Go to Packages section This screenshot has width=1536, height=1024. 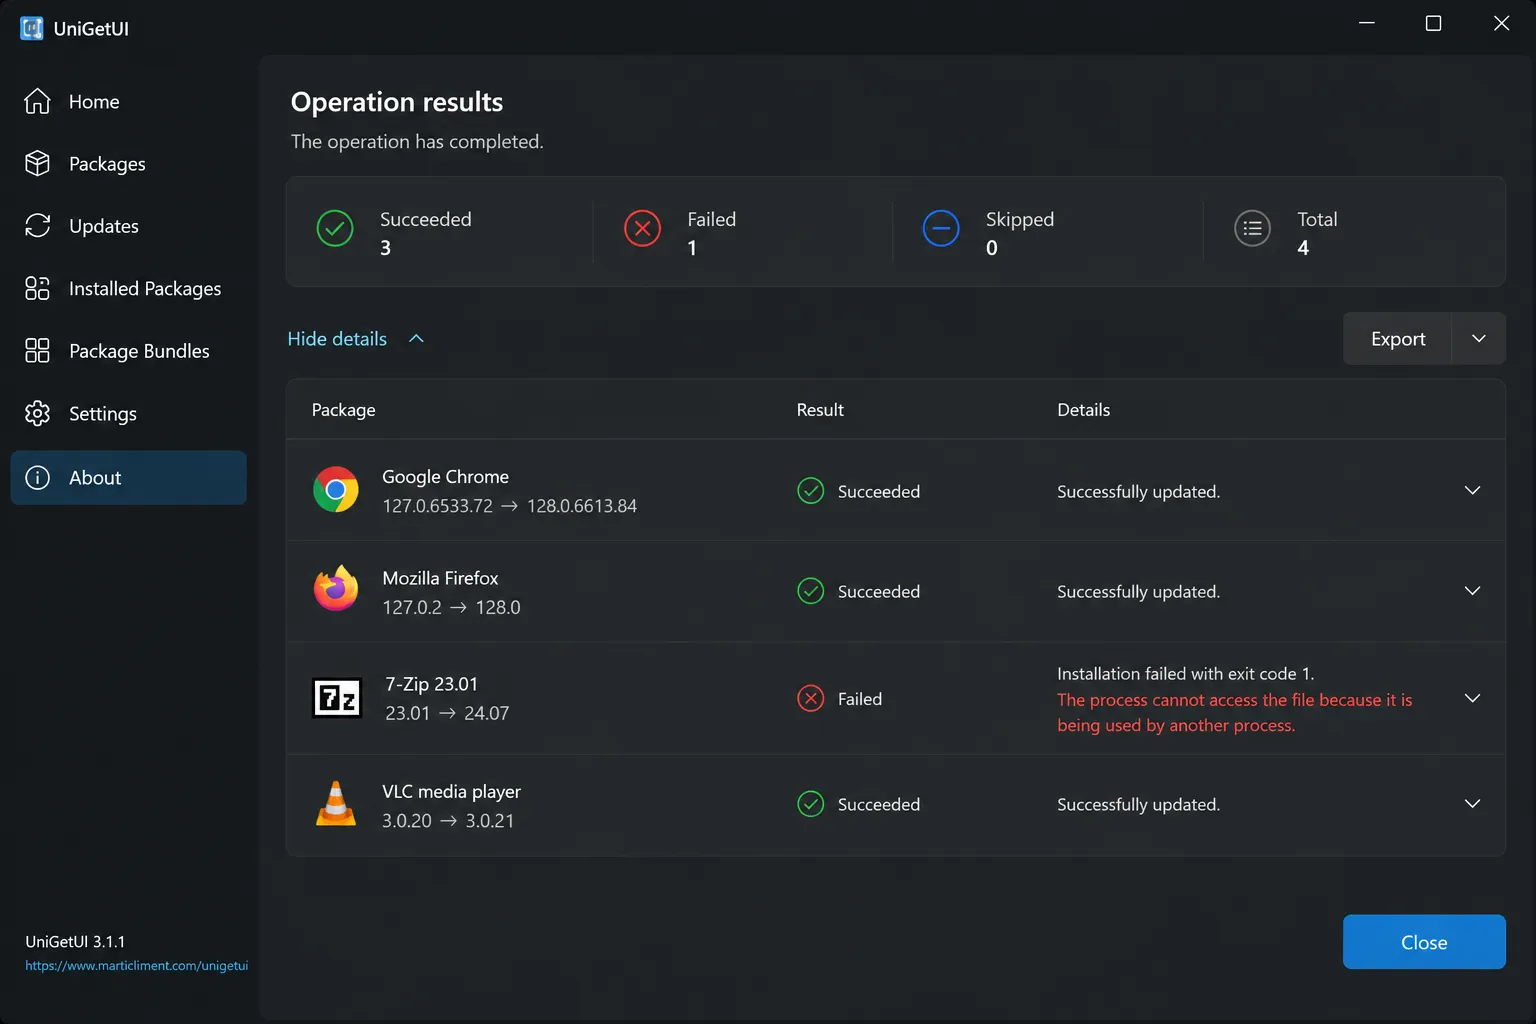(x=128, y=163)
